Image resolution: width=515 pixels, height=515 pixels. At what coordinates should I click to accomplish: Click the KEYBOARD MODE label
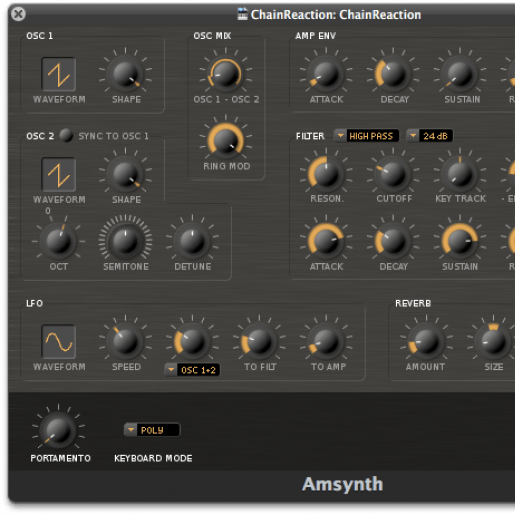tap(153, 458)
